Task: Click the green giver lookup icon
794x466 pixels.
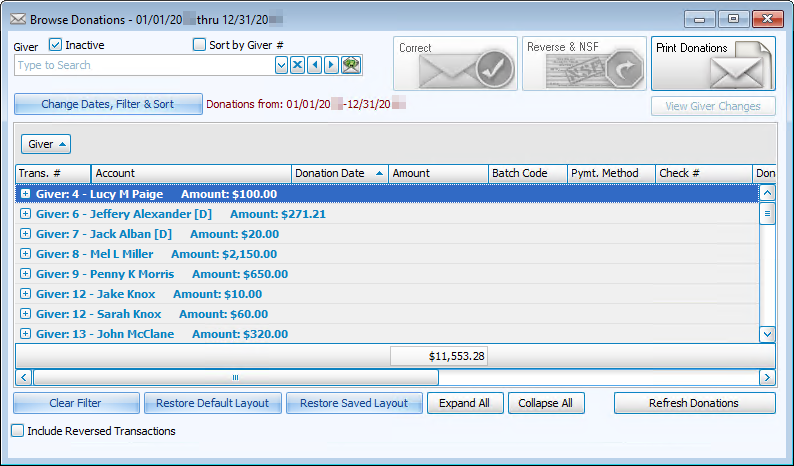Action: (x=351, y=66)
